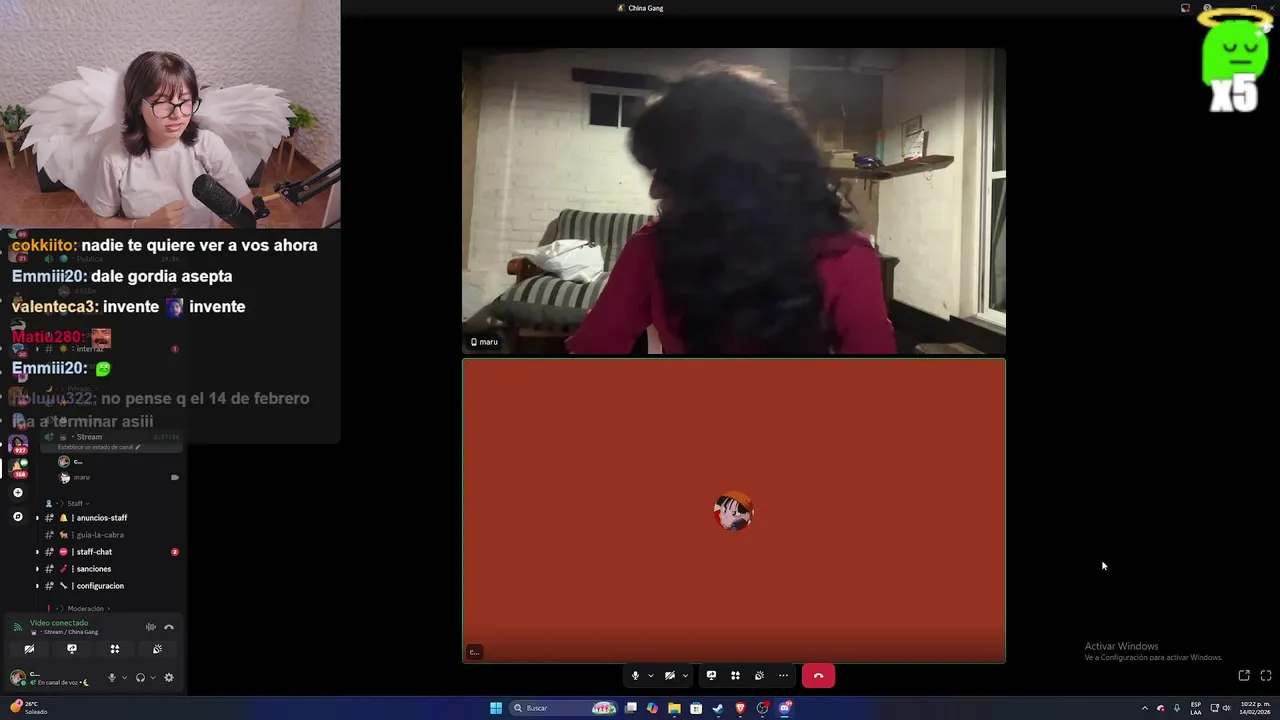This screenshot has width=1280, height=720.
Task: Open Task View on the taskbar
Action: (631, 708)
